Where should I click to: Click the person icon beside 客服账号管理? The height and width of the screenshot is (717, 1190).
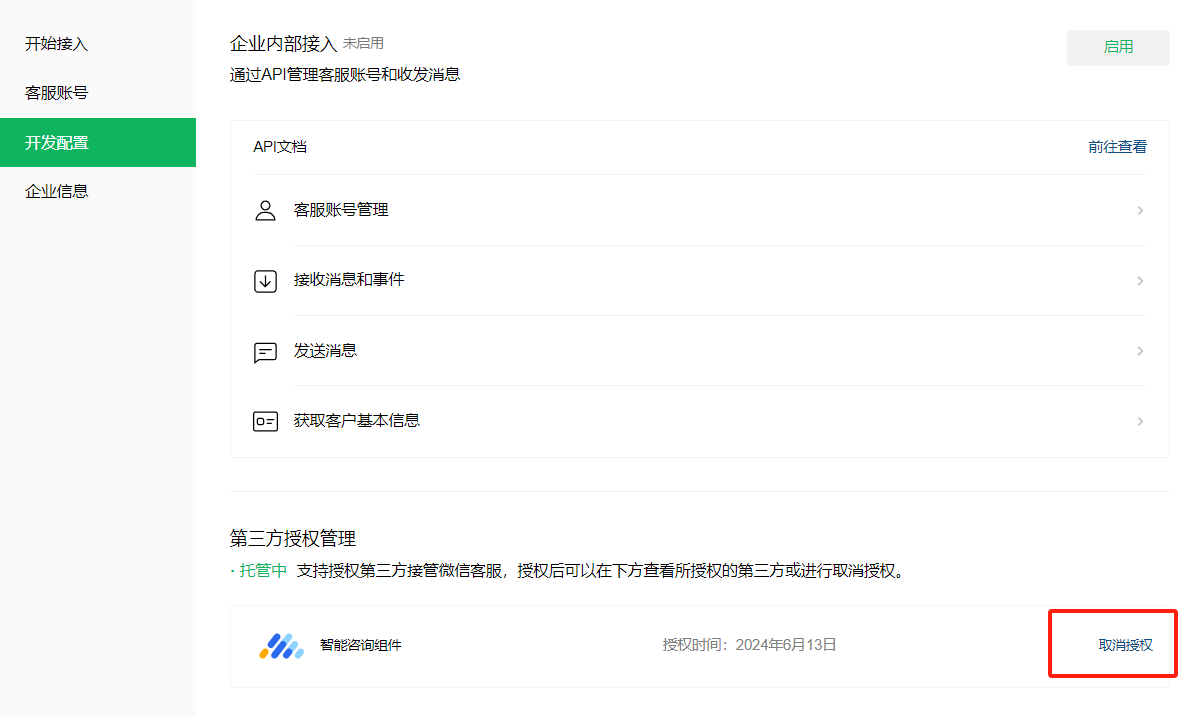click(265, 210)
